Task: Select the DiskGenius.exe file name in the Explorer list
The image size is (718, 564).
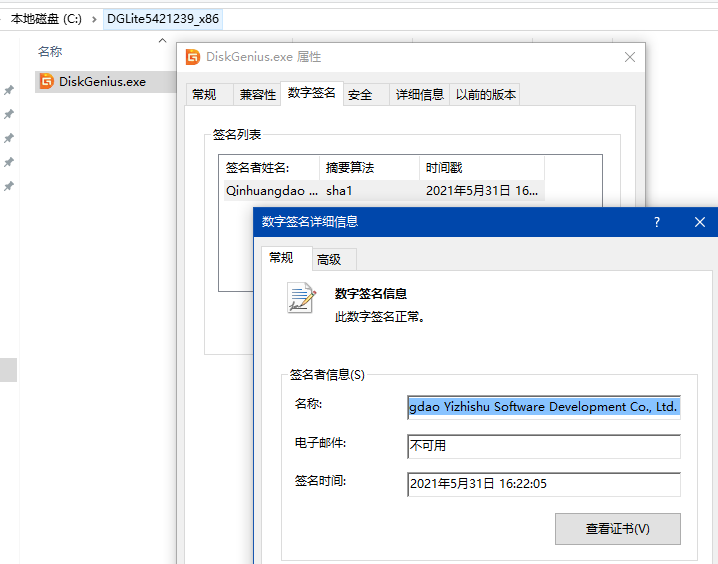Action: tap(103, 82)
